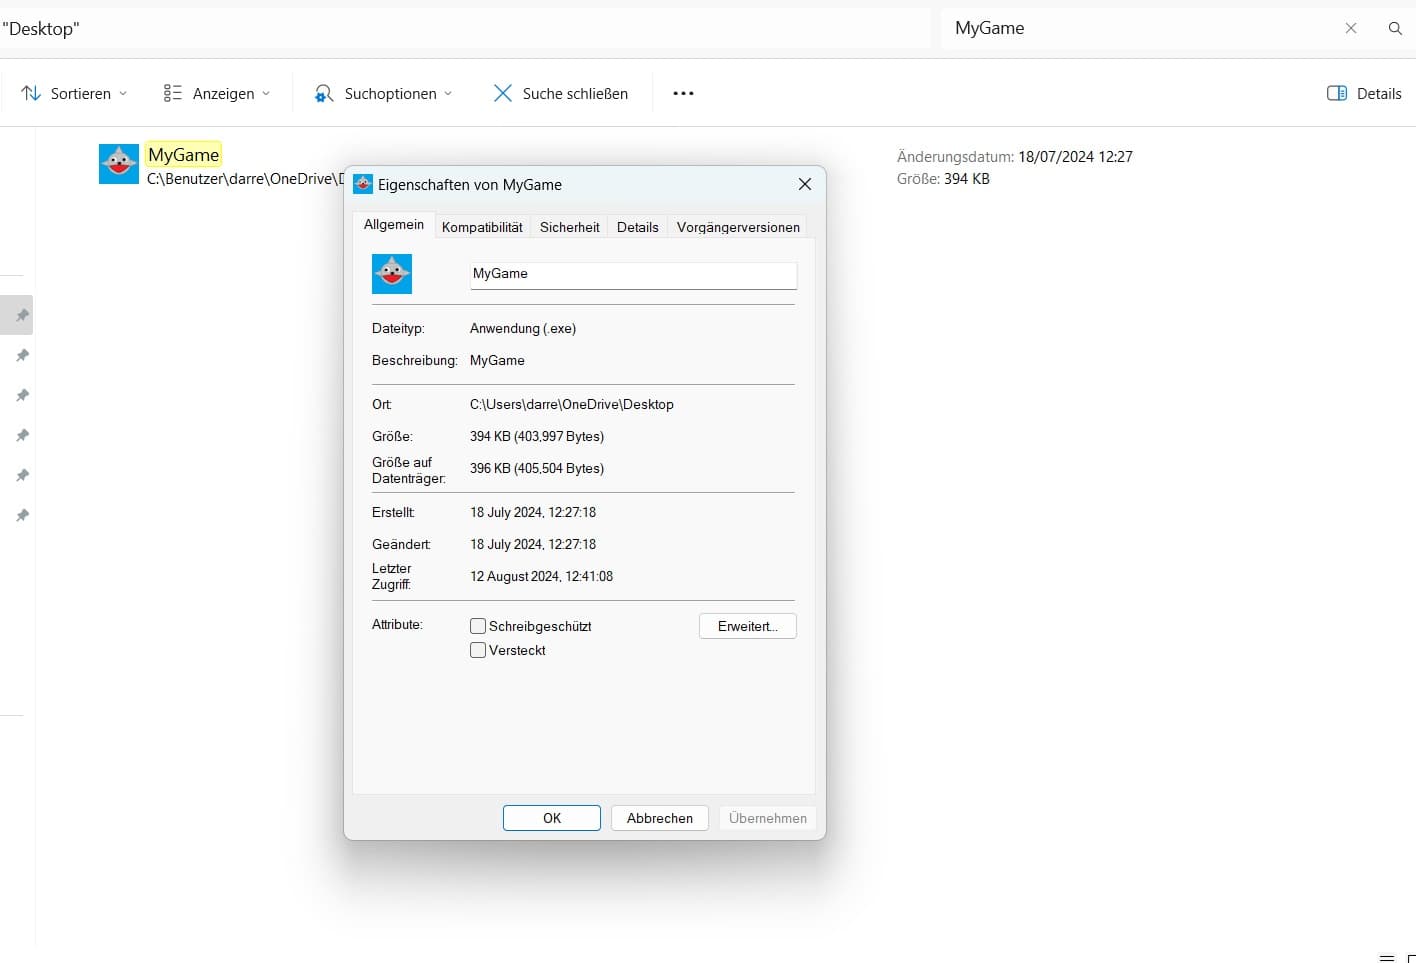Confirm with the OK button

552,818
